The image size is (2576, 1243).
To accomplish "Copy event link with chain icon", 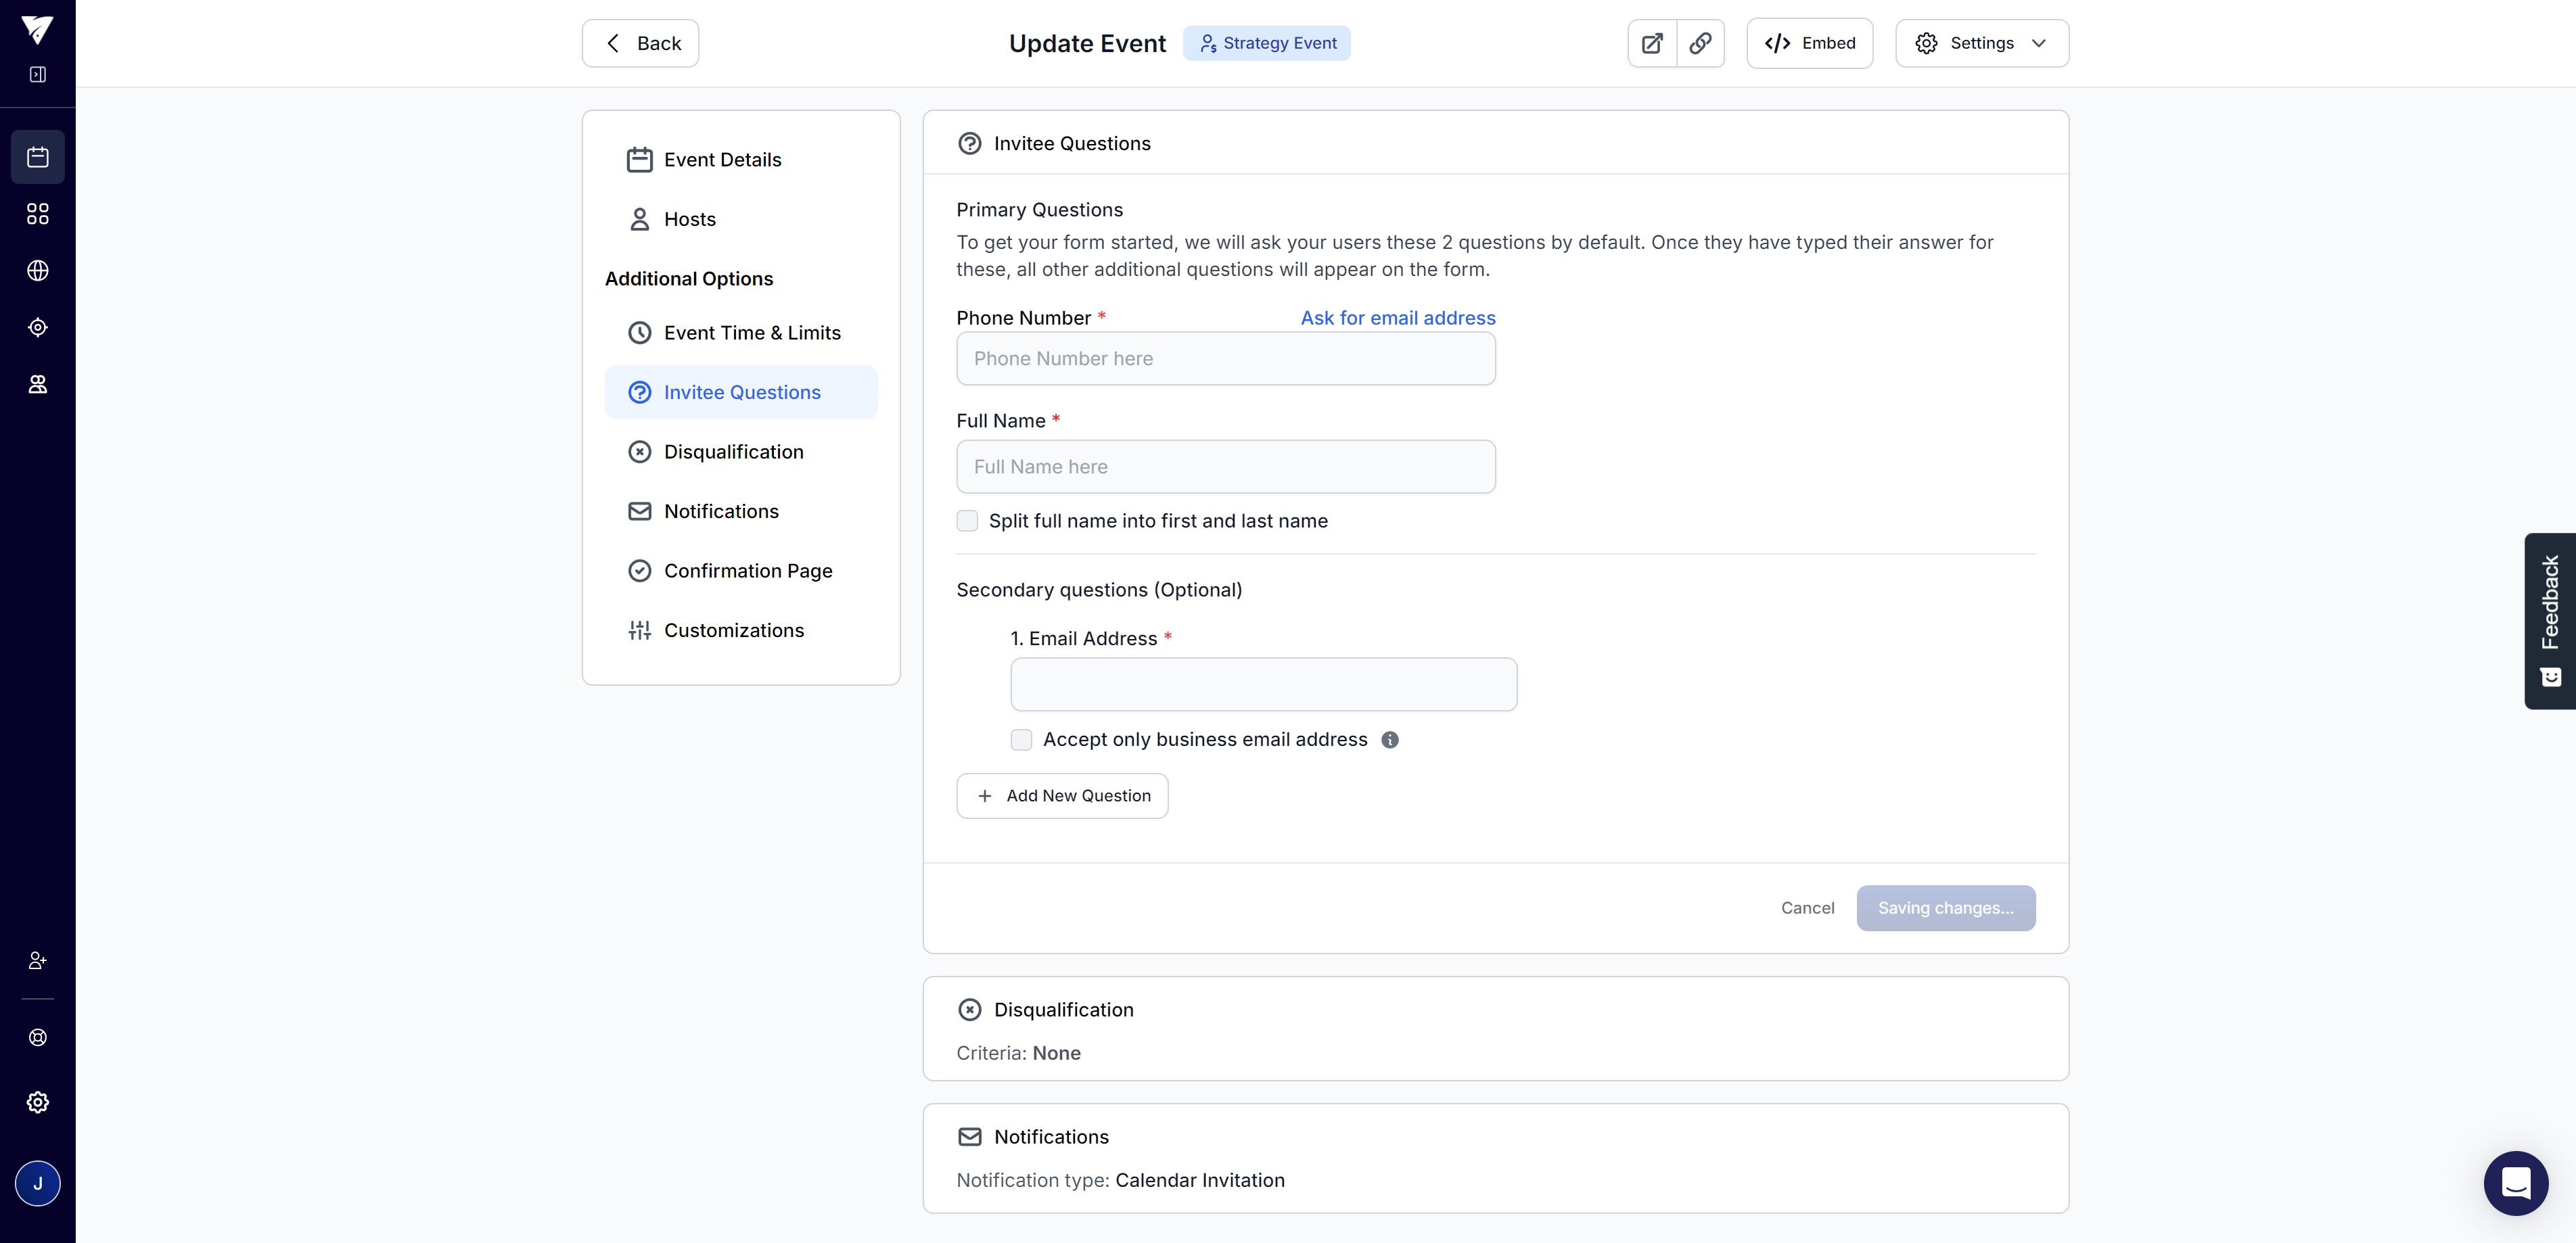I will click(x=1700, y=43).
